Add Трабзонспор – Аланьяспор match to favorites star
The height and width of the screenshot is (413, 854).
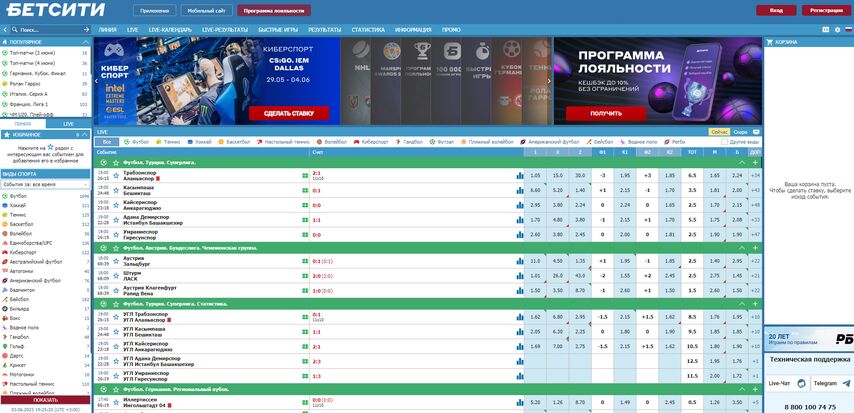[x=115, y=175]
